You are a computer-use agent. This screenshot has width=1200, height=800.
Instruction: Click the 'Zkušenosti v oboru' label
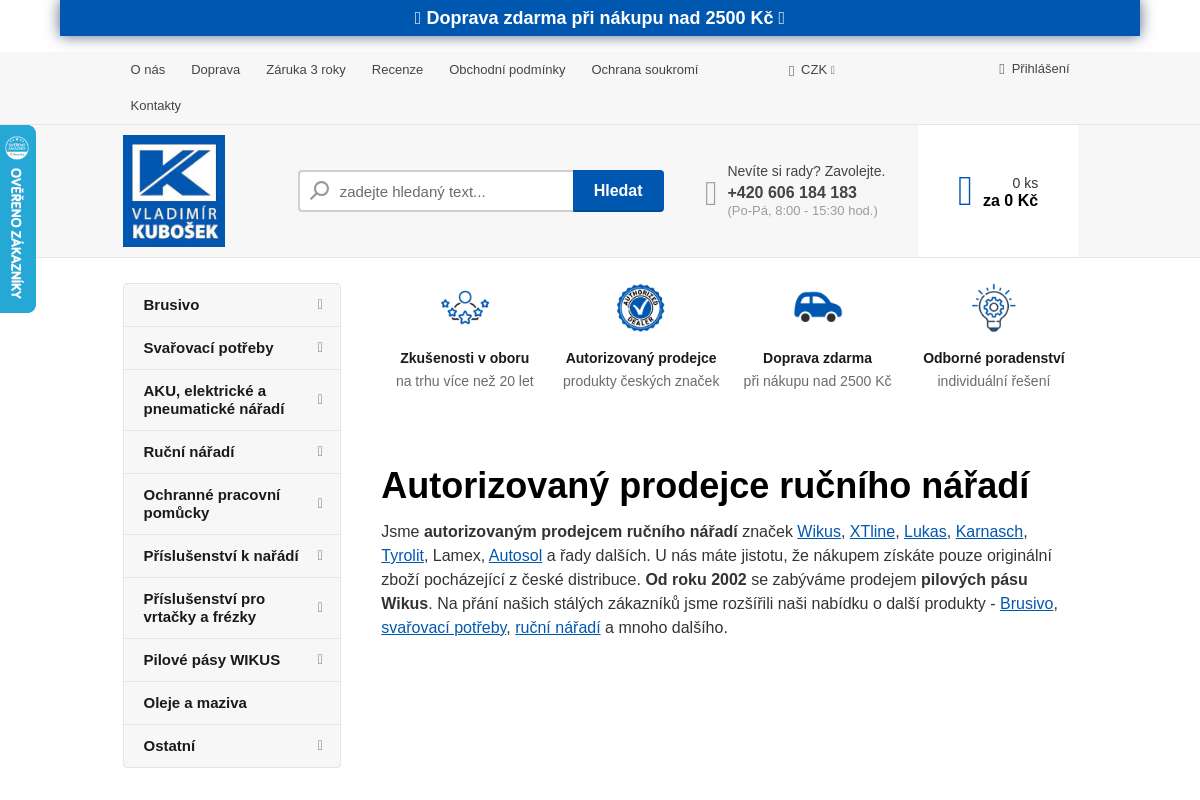click(x=465, y=358)
